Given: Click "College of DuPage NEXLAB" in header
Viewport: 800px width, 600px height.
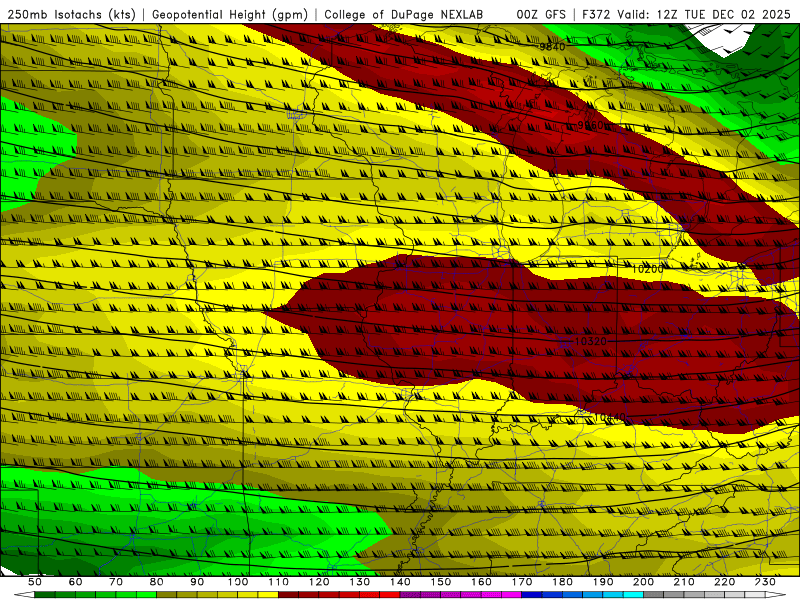Looking at the screenshot, I should pyautogui.click(x=404, y=14).
